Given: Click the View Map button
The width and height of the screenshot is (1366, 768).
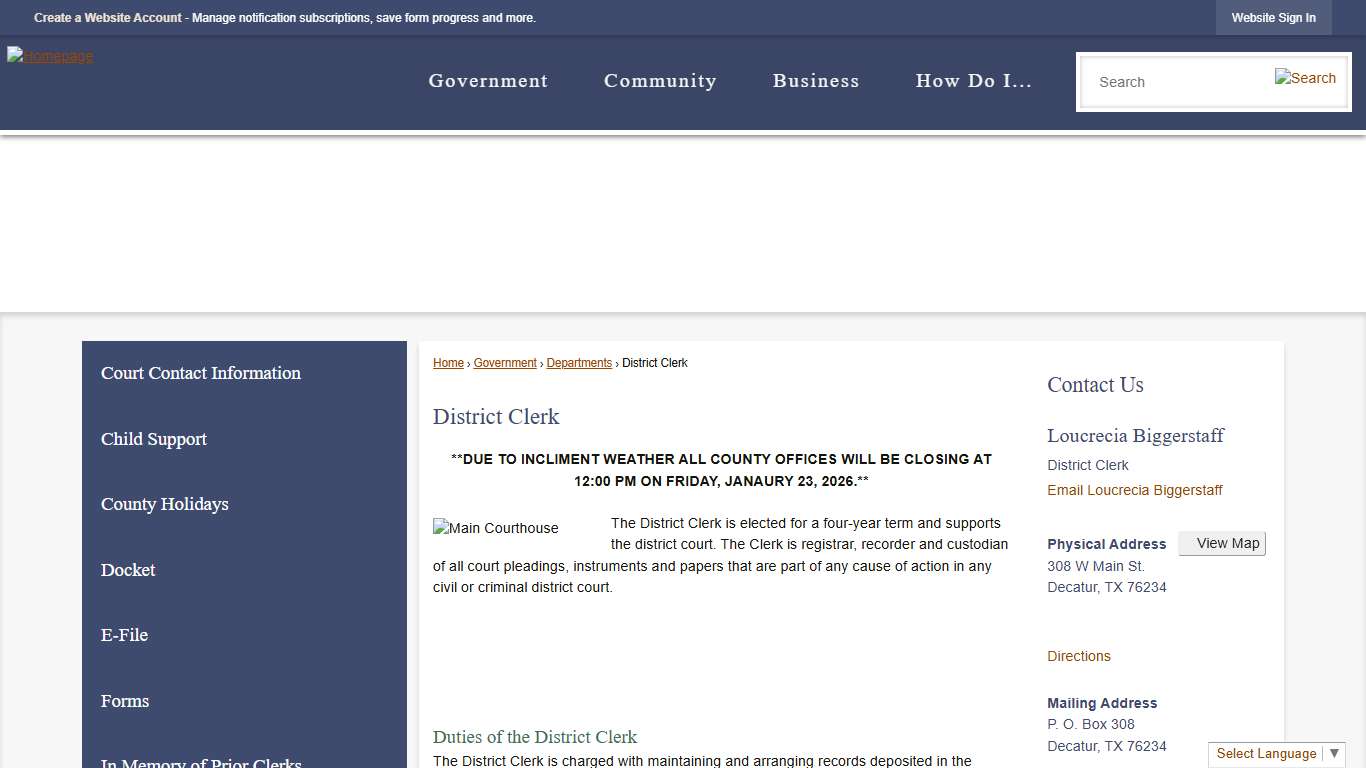Looking at the screenshot, I should pyautogui.click(x=1222, y=543).
